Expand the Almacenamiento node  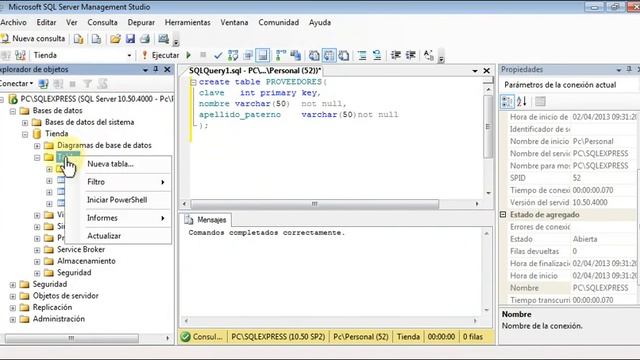[x=37, y=261]
